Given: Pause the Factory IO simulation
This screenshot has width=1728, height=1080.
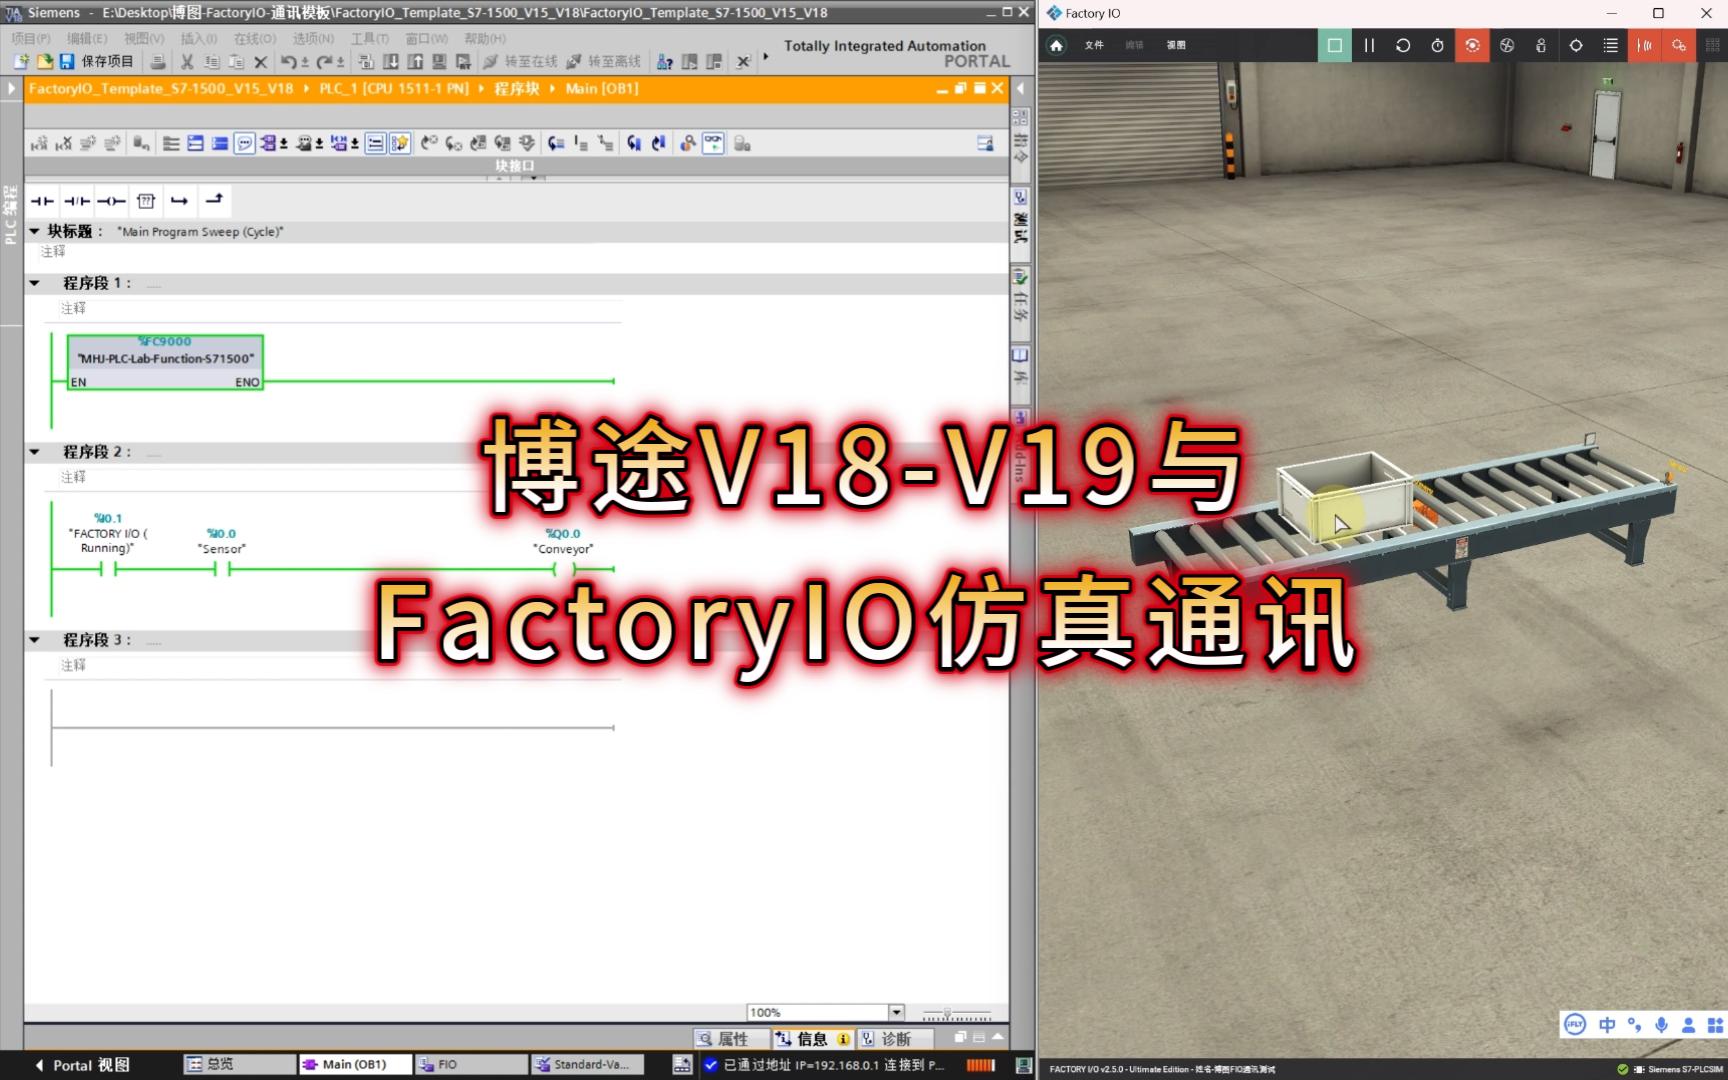Looking at the screenshot, I should pyautogui.click(x=1369, y=45).
